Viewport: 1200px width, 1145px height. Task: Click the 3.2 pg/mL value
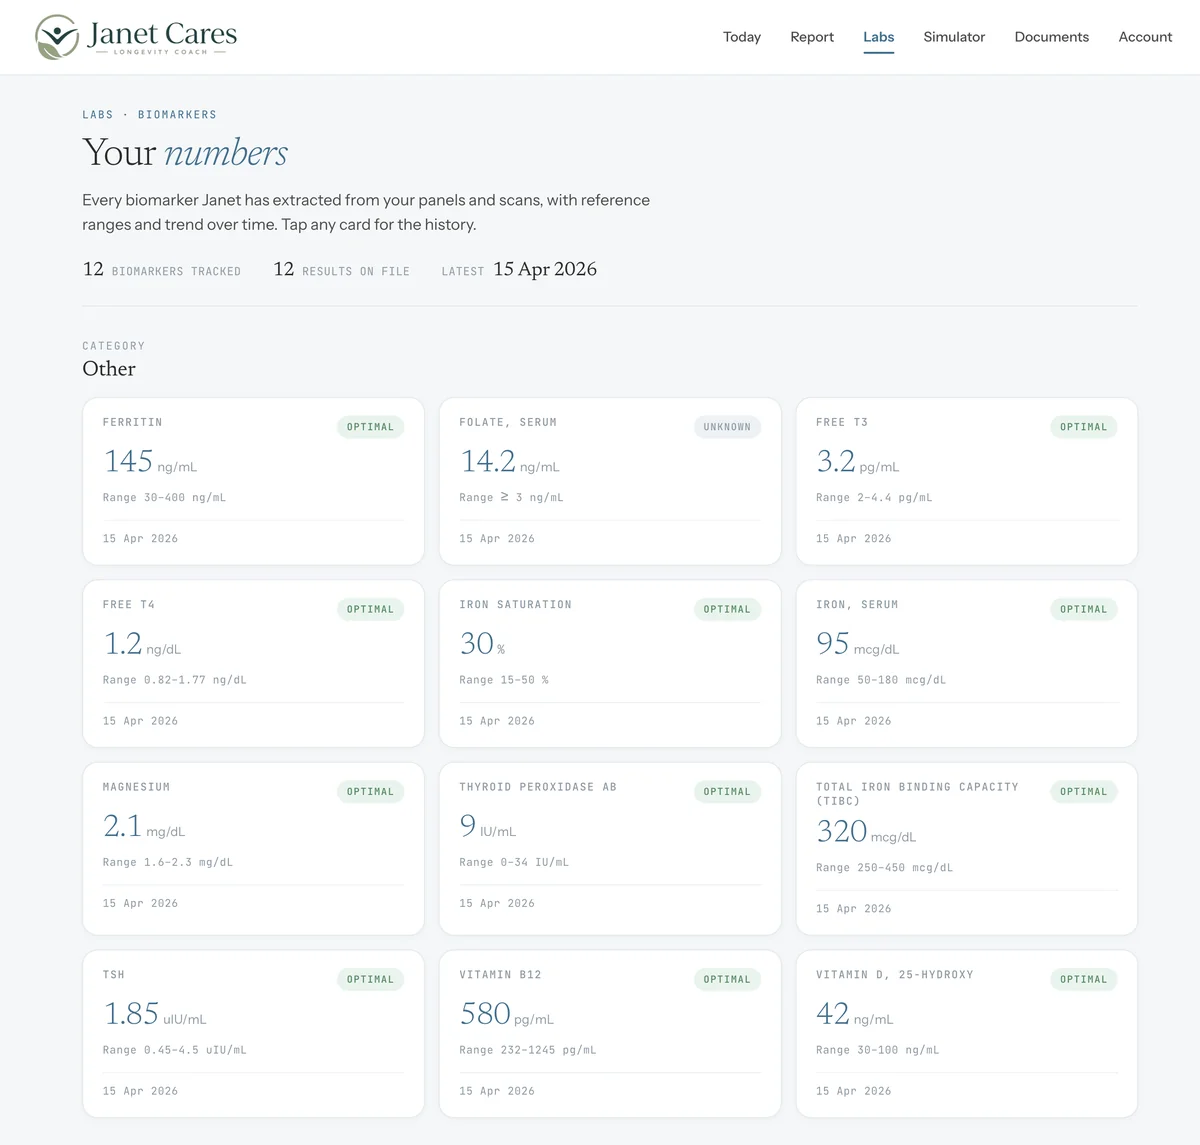(x=858, y=462)
